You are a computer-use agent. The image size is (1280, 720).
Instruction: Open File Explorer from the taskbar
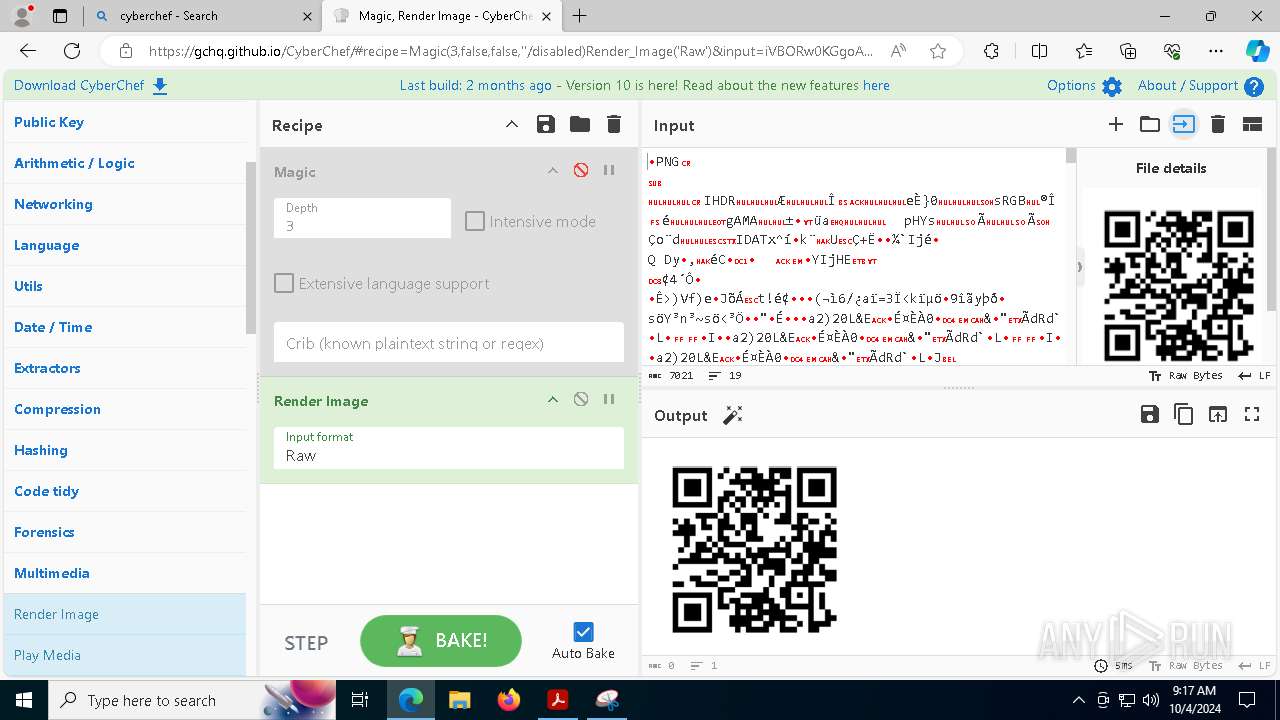(x=460, y=700)
